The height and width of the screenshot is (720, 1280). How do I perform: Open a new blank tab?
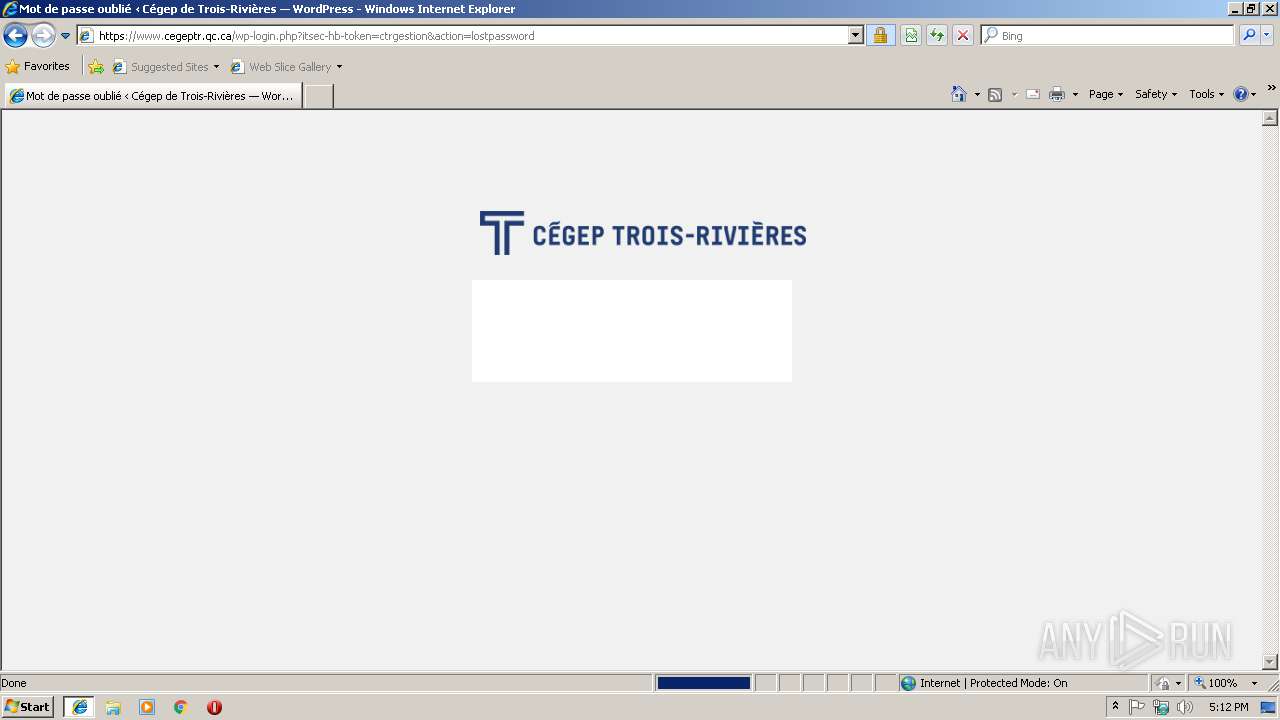point(318,96)
